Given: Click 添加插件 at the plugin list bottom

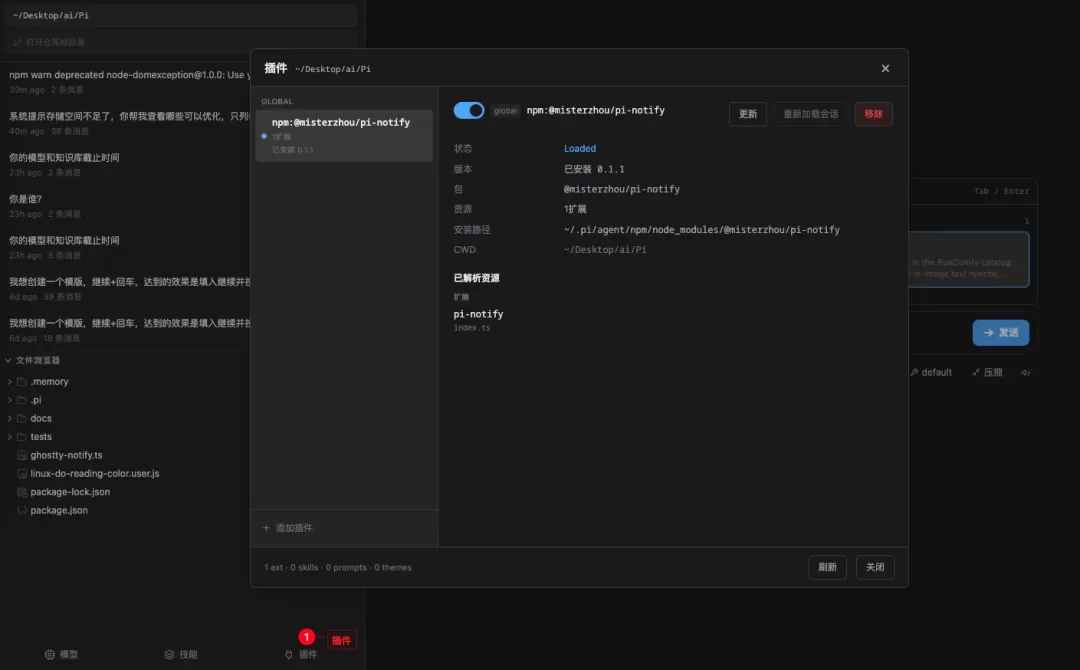Looking at the screenshot, I should pos(287,528).
